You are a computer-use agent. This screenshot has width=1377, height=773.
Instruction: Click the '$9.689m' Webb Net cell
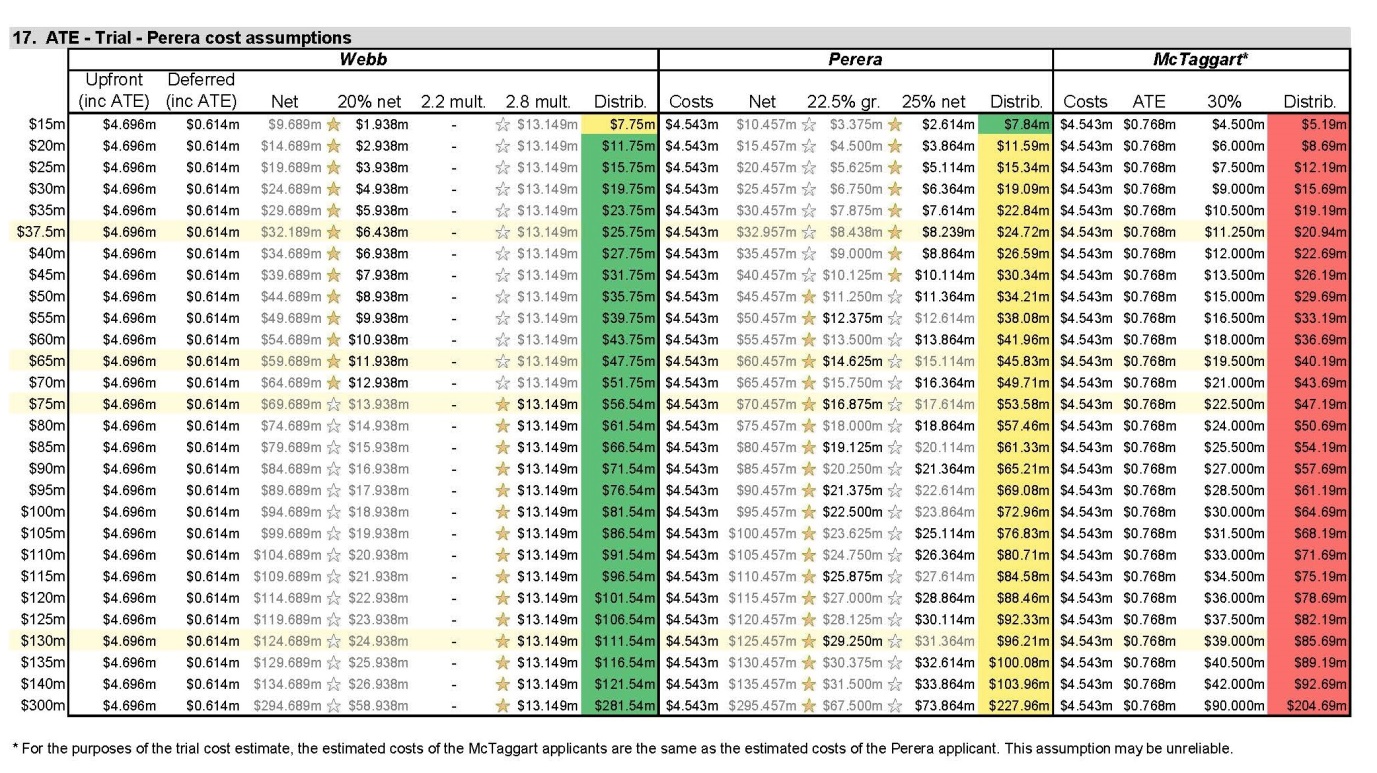click(x=296, y=125)
